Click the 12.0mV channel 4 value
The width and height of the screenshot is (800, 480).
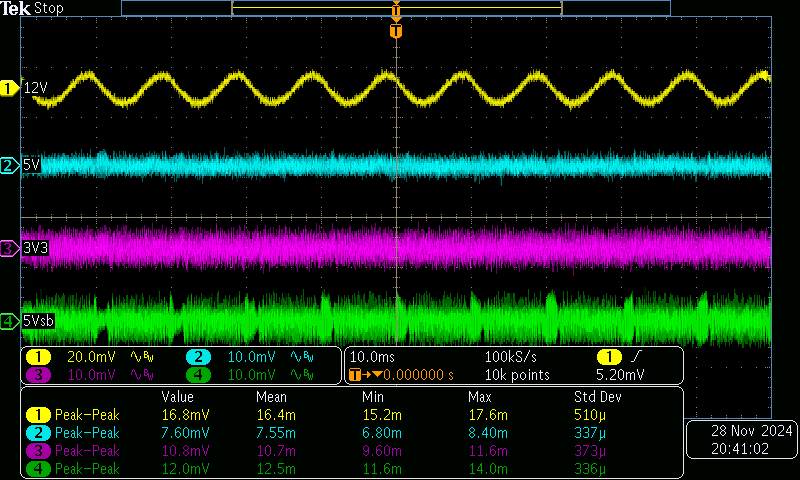point(186,469)
